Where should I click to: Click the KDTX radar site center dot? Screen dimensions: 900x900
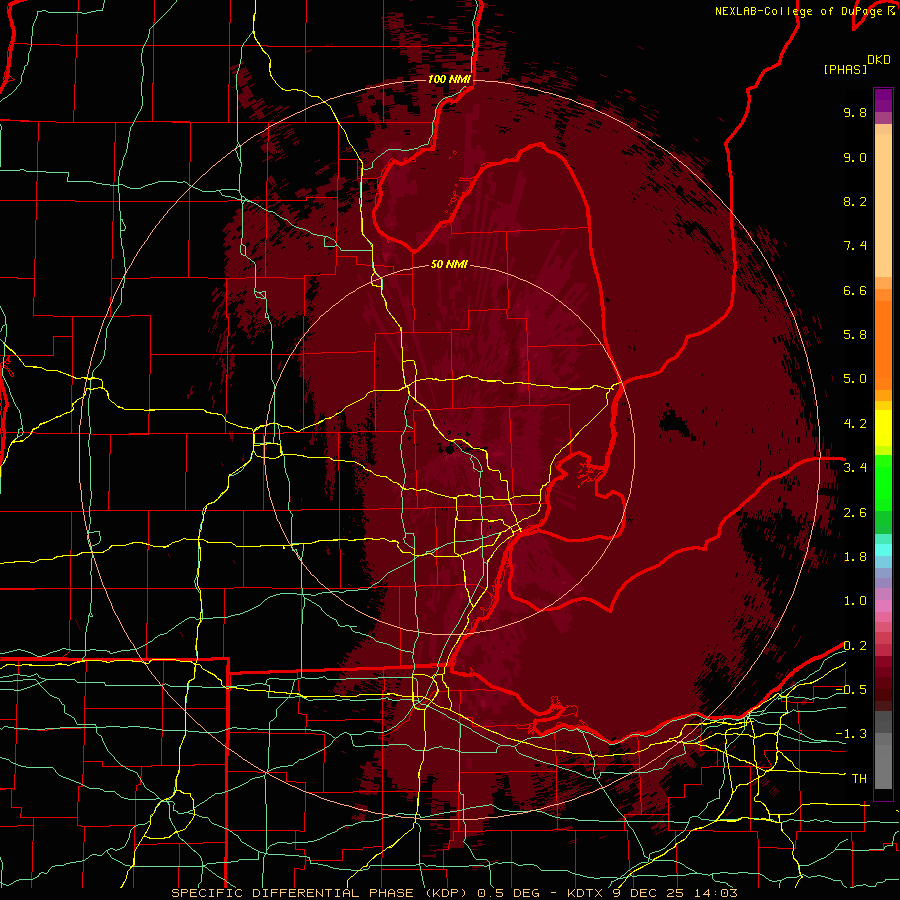(449, 449)
